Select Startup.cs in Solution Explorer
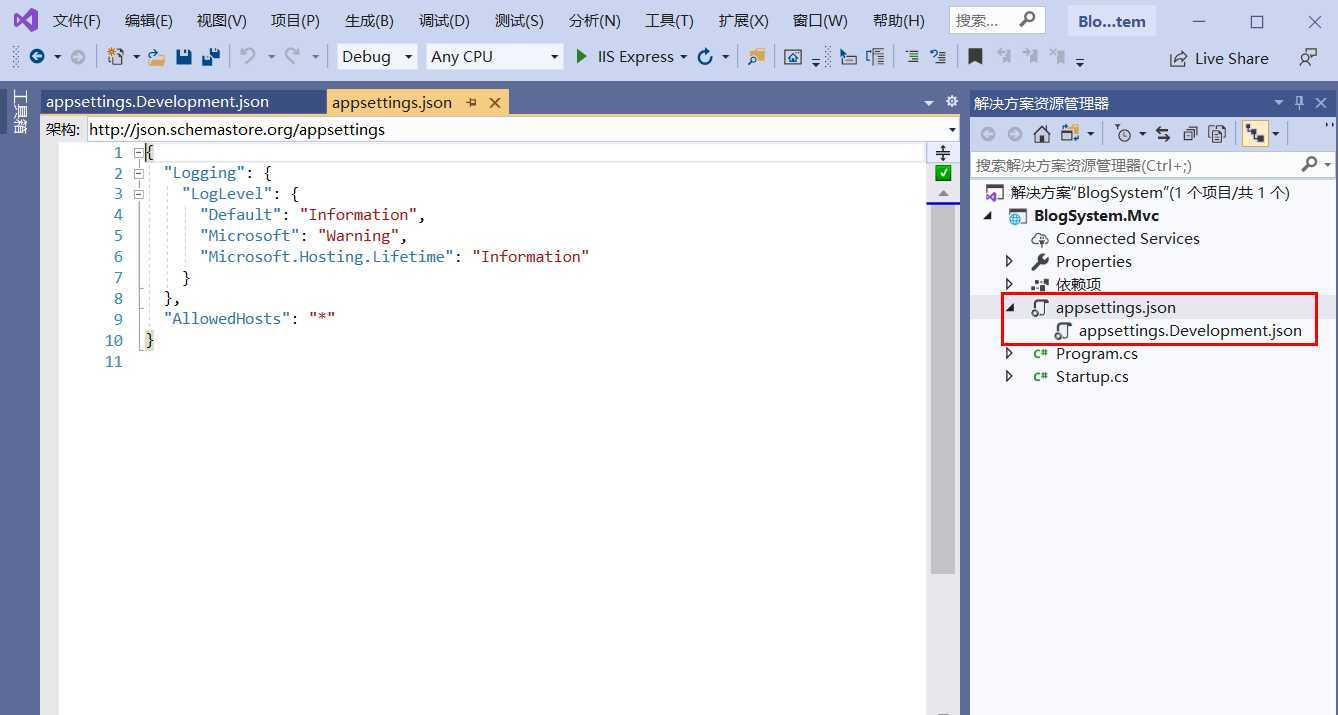Viewport: 1338px width, 715px height. (x=1091, y=377)
